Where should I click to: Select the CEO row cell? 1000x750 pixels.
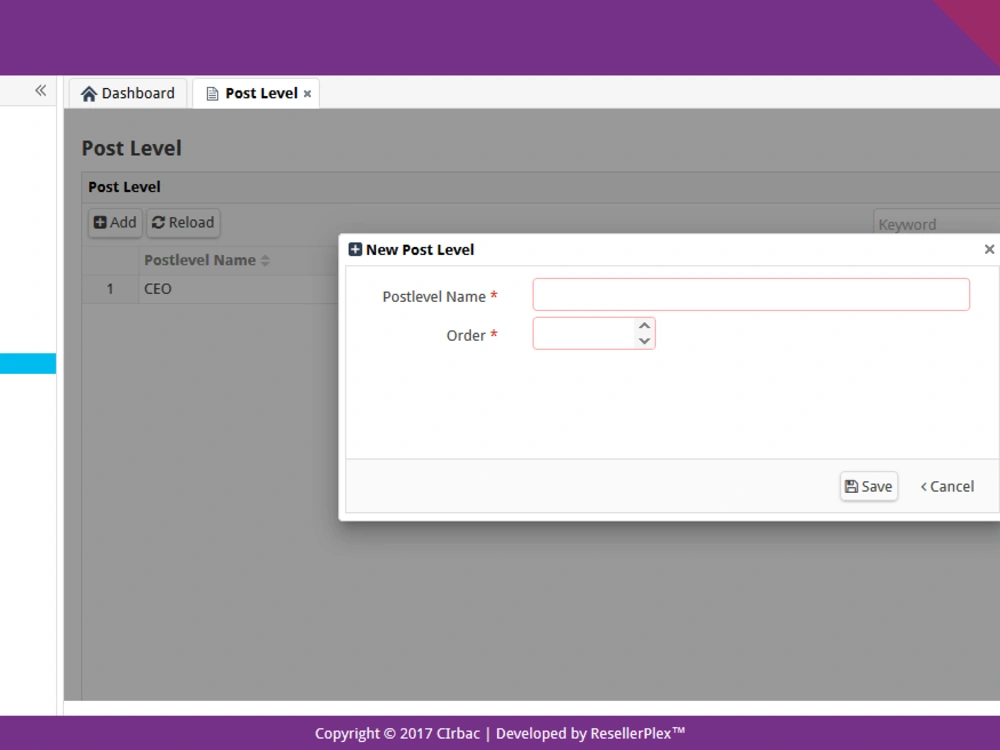(239, 289)
